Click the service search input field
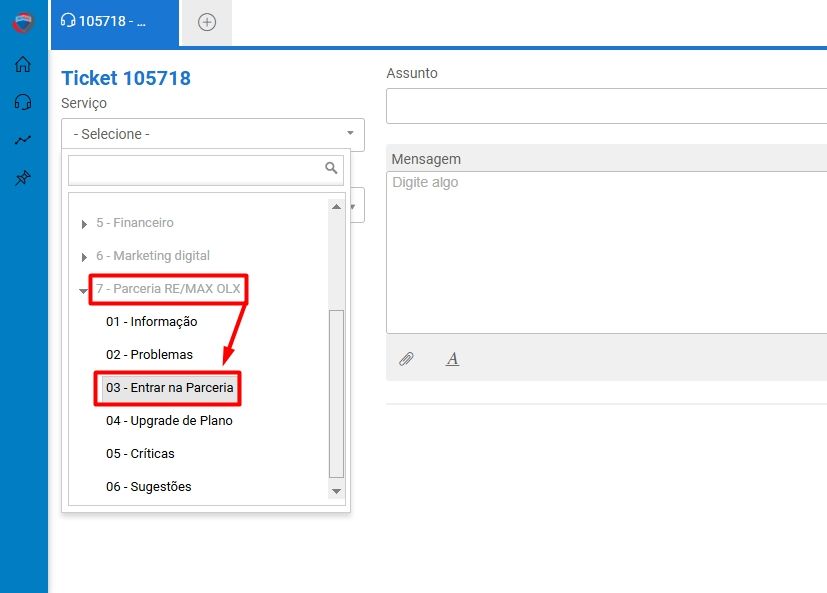827x593 pixels. pos(206,170)
